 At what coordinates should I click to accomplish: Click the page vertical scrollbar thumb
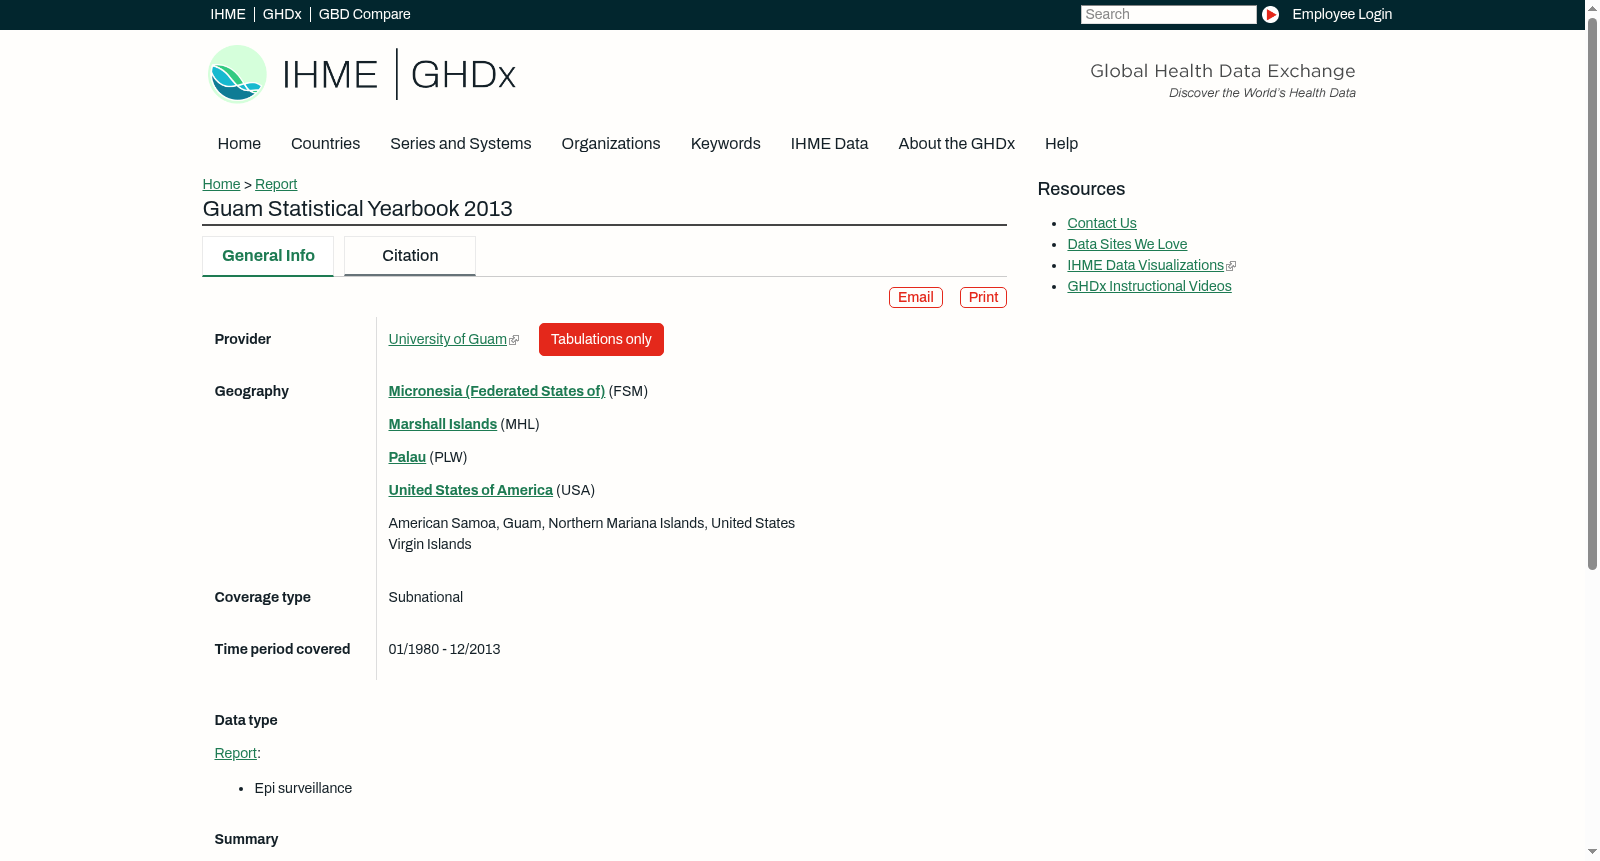click(1592, 293)
